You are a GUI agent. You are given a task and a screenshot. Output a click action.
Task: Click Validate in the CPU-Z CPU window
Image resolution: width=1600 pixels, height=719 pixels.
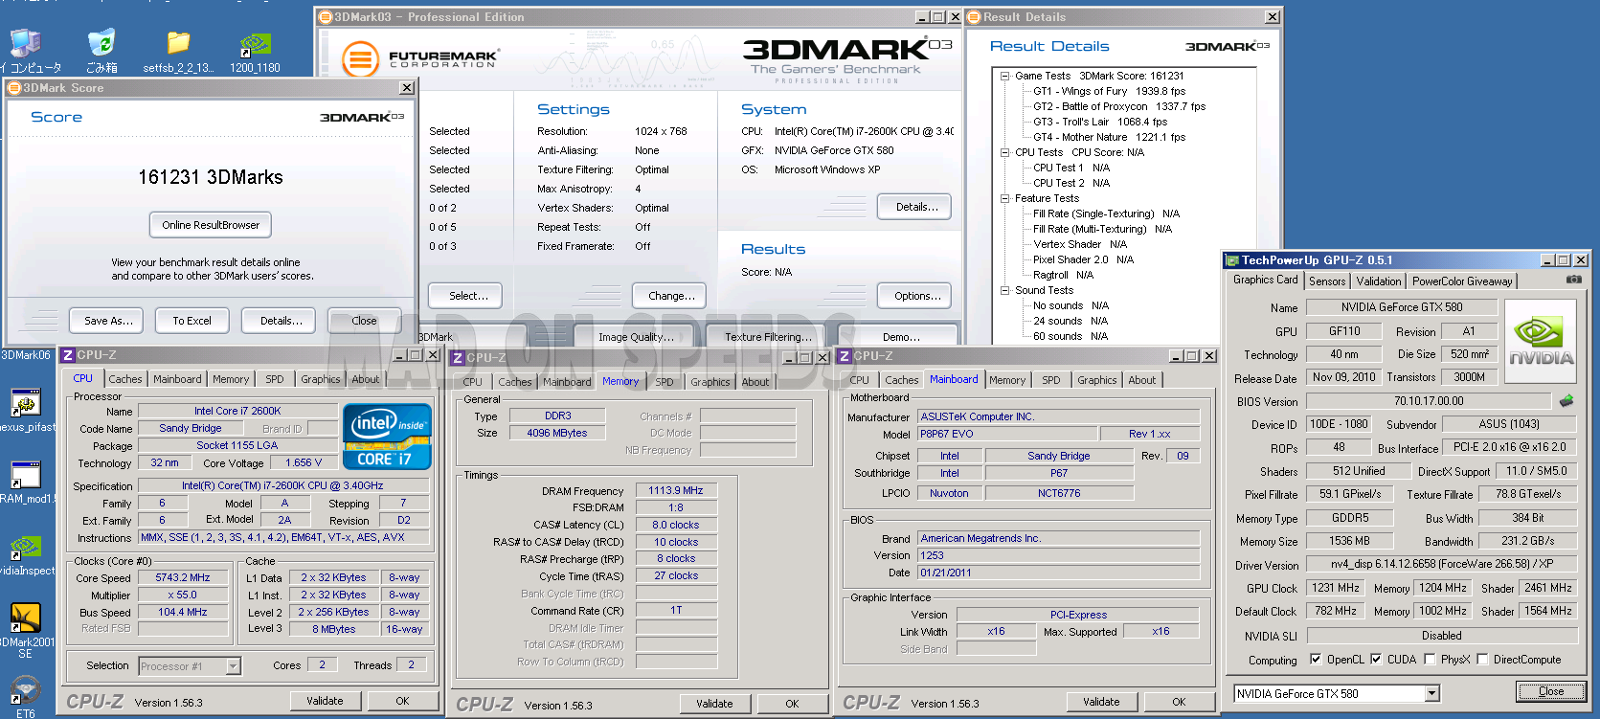324,701
